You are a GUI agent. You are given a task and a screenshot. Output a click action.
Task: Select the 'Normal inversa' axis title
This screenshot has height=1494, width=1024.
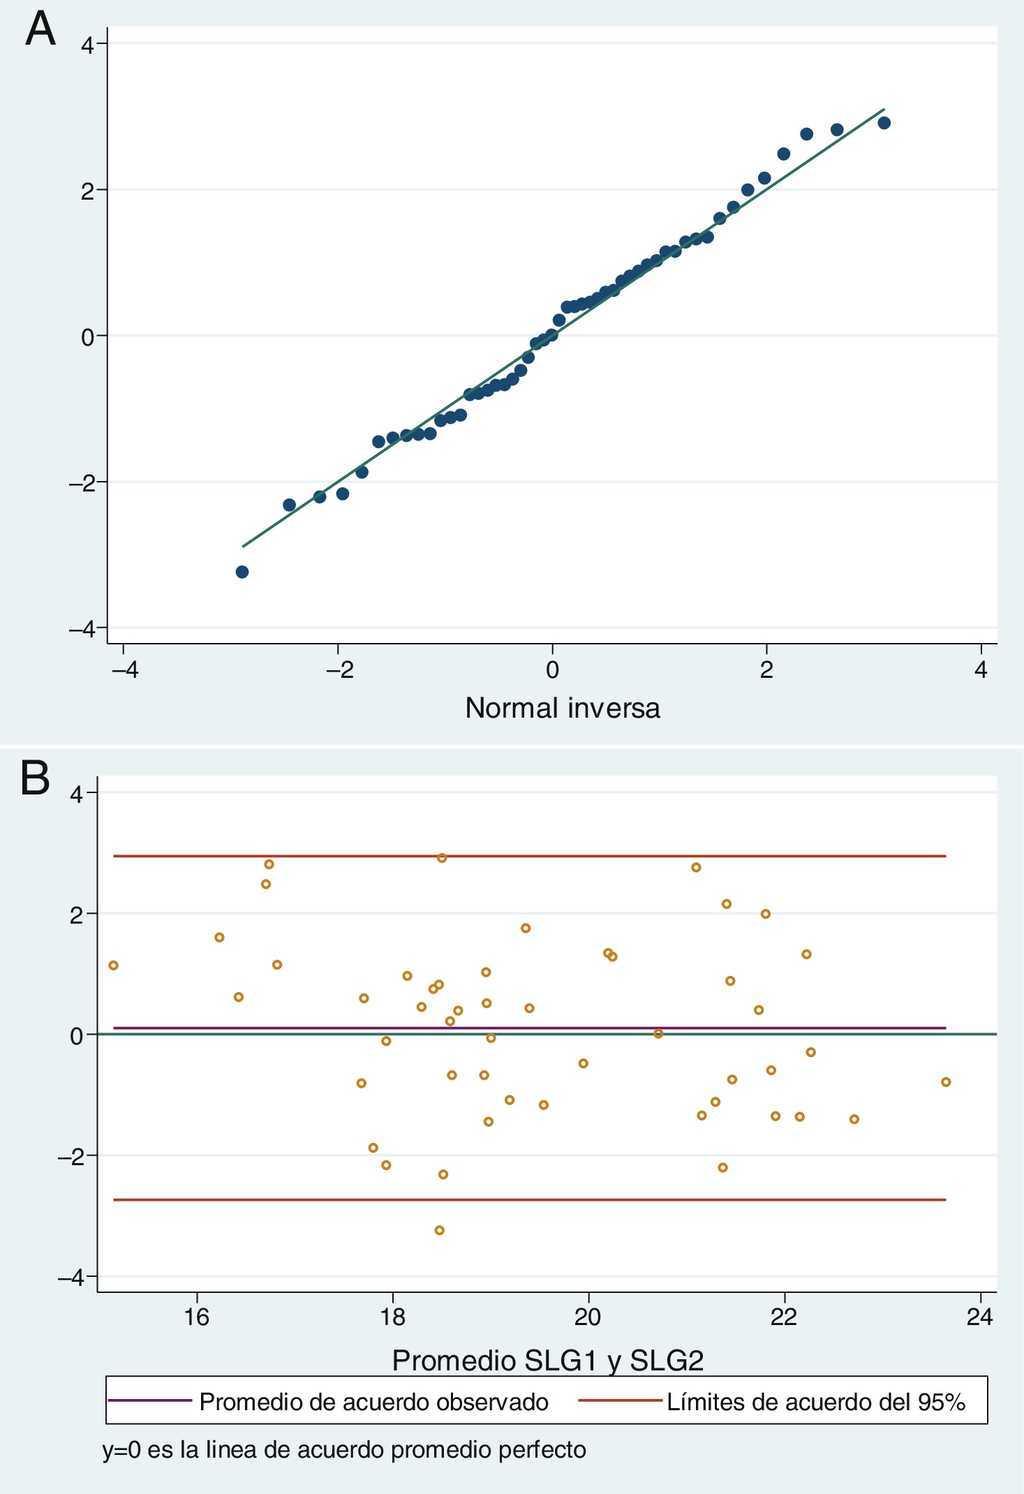pyautogui.click(x=562, y=708)
